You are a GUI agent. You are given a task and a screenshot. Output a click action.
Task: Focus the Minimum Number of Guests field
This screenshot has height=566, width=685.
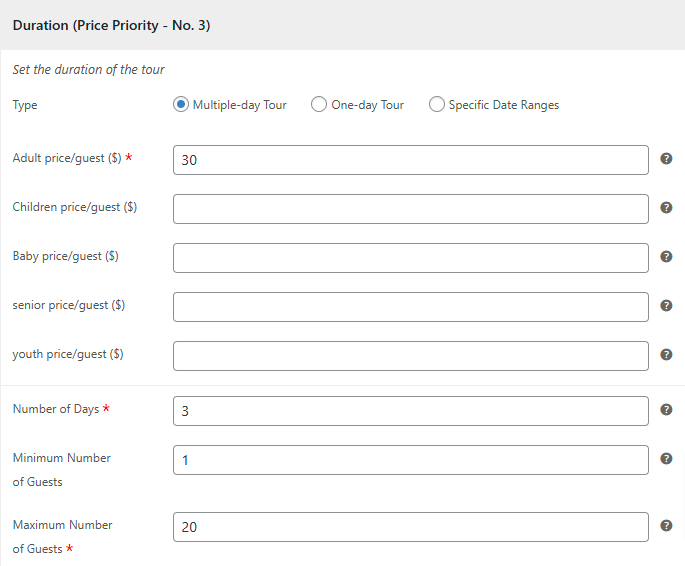[410, 460]
